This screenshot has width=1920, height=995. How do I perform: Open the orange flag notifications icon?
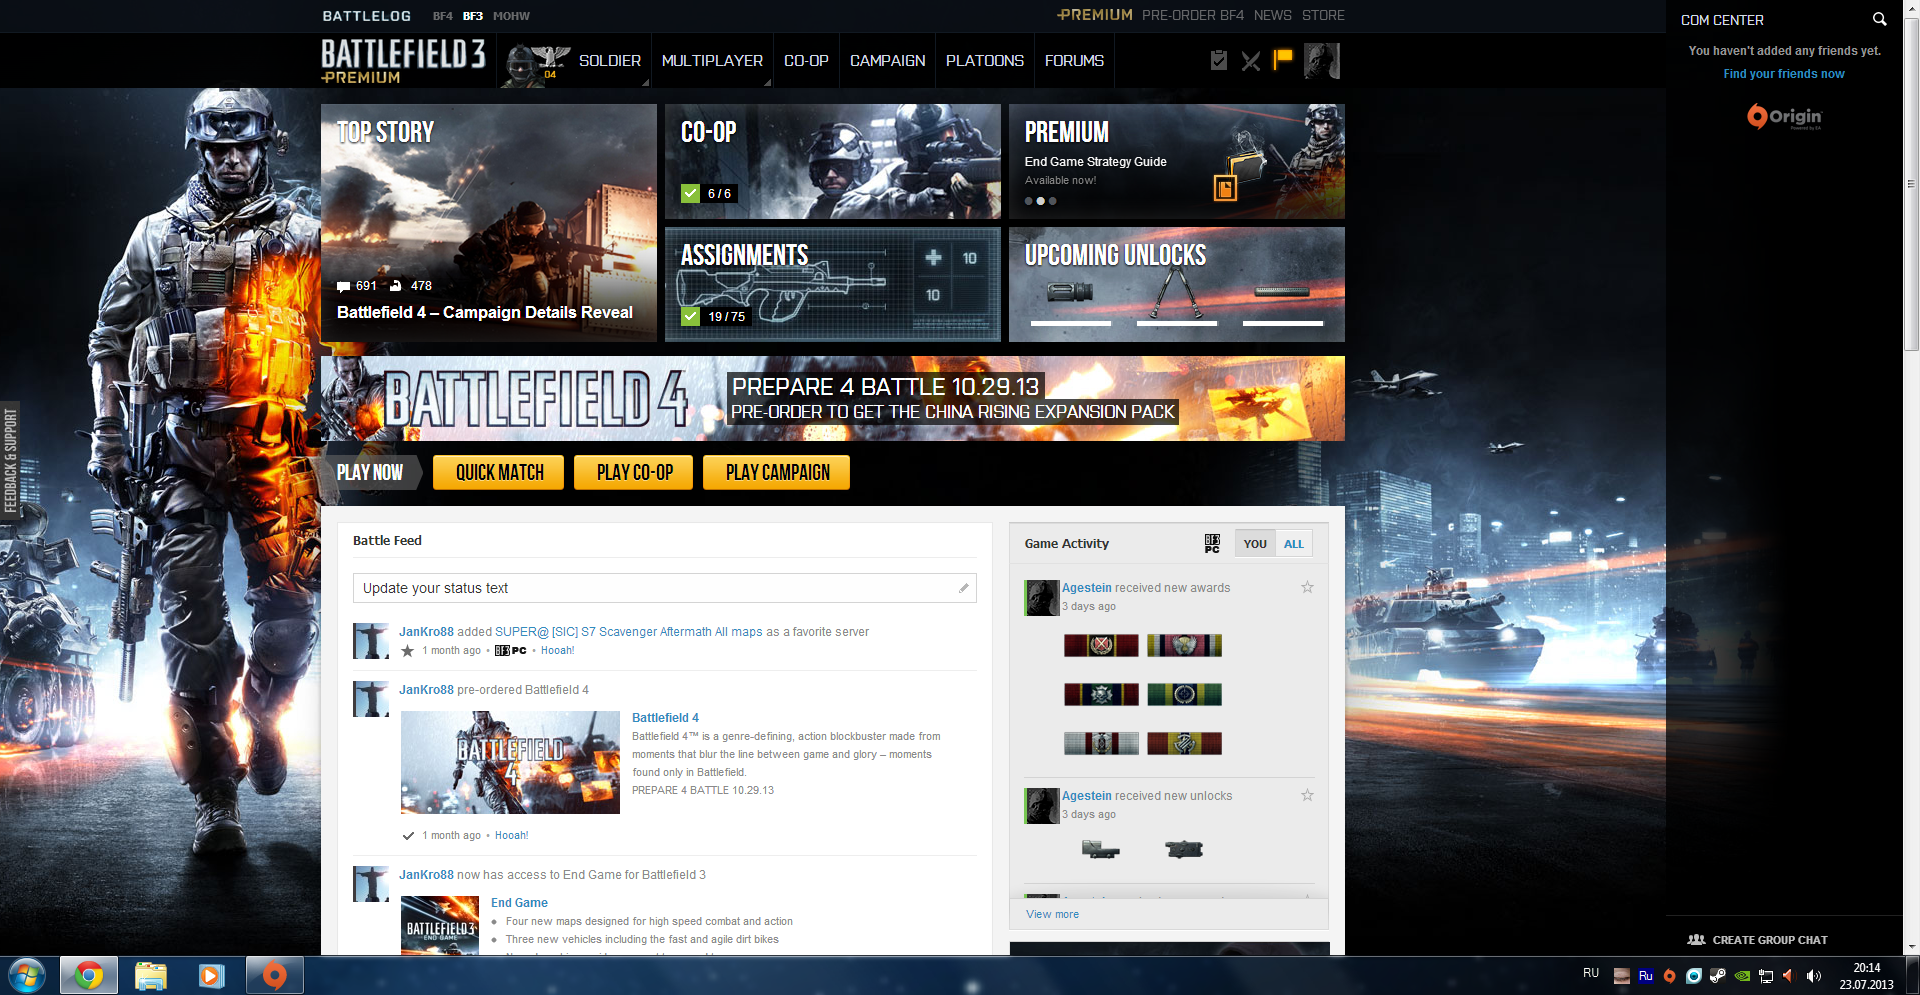(x=1282, y=60)
